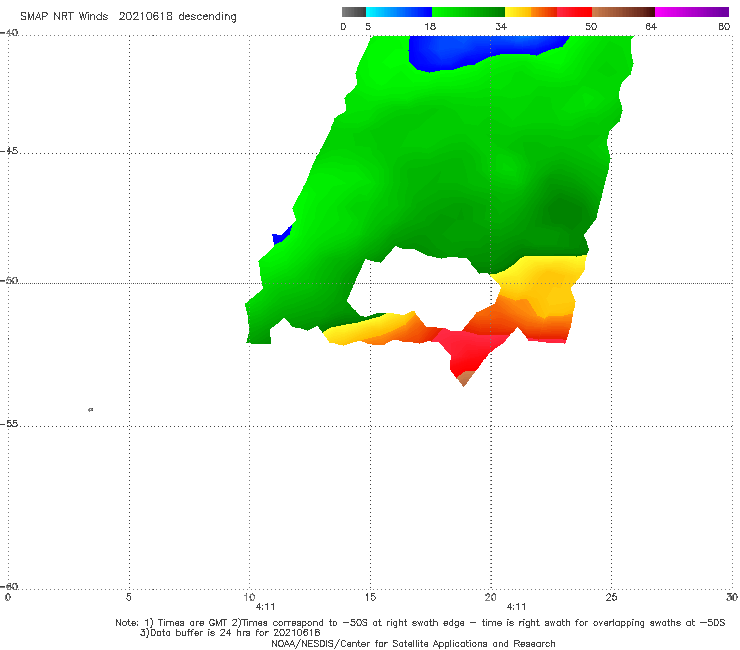
Task: Click the latitude axis label '-60'
Action: (9, 586)
